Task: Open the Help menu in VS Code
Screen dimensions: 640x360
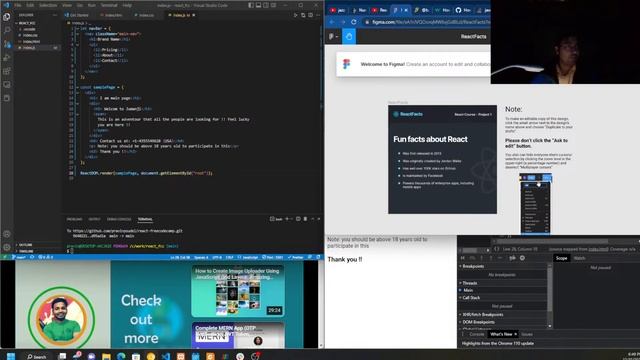Action: point(127,5)
